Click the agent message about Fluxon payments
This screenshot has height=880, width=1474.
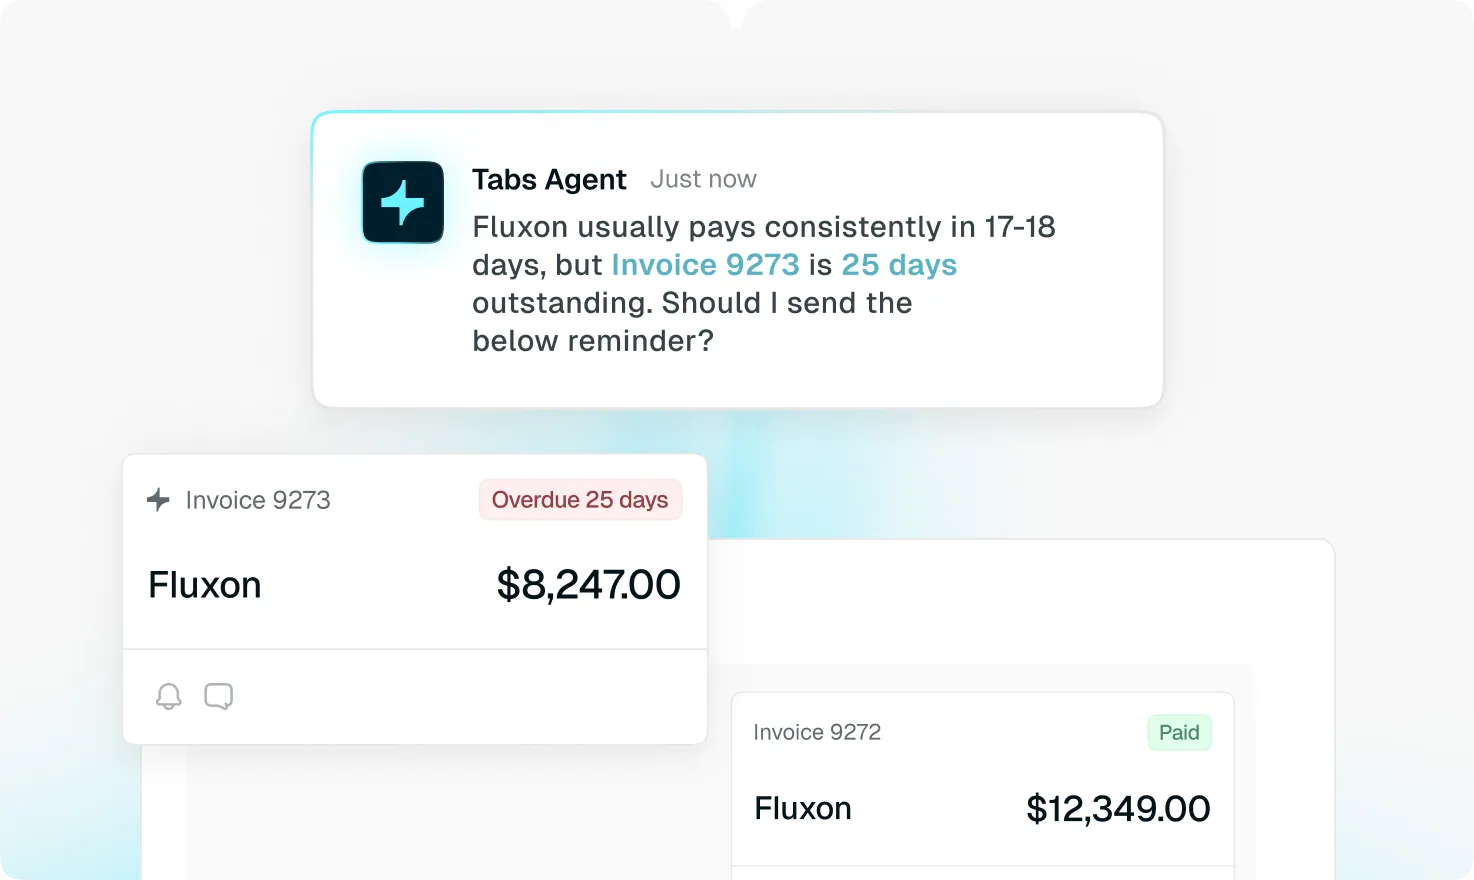(764, 284)
